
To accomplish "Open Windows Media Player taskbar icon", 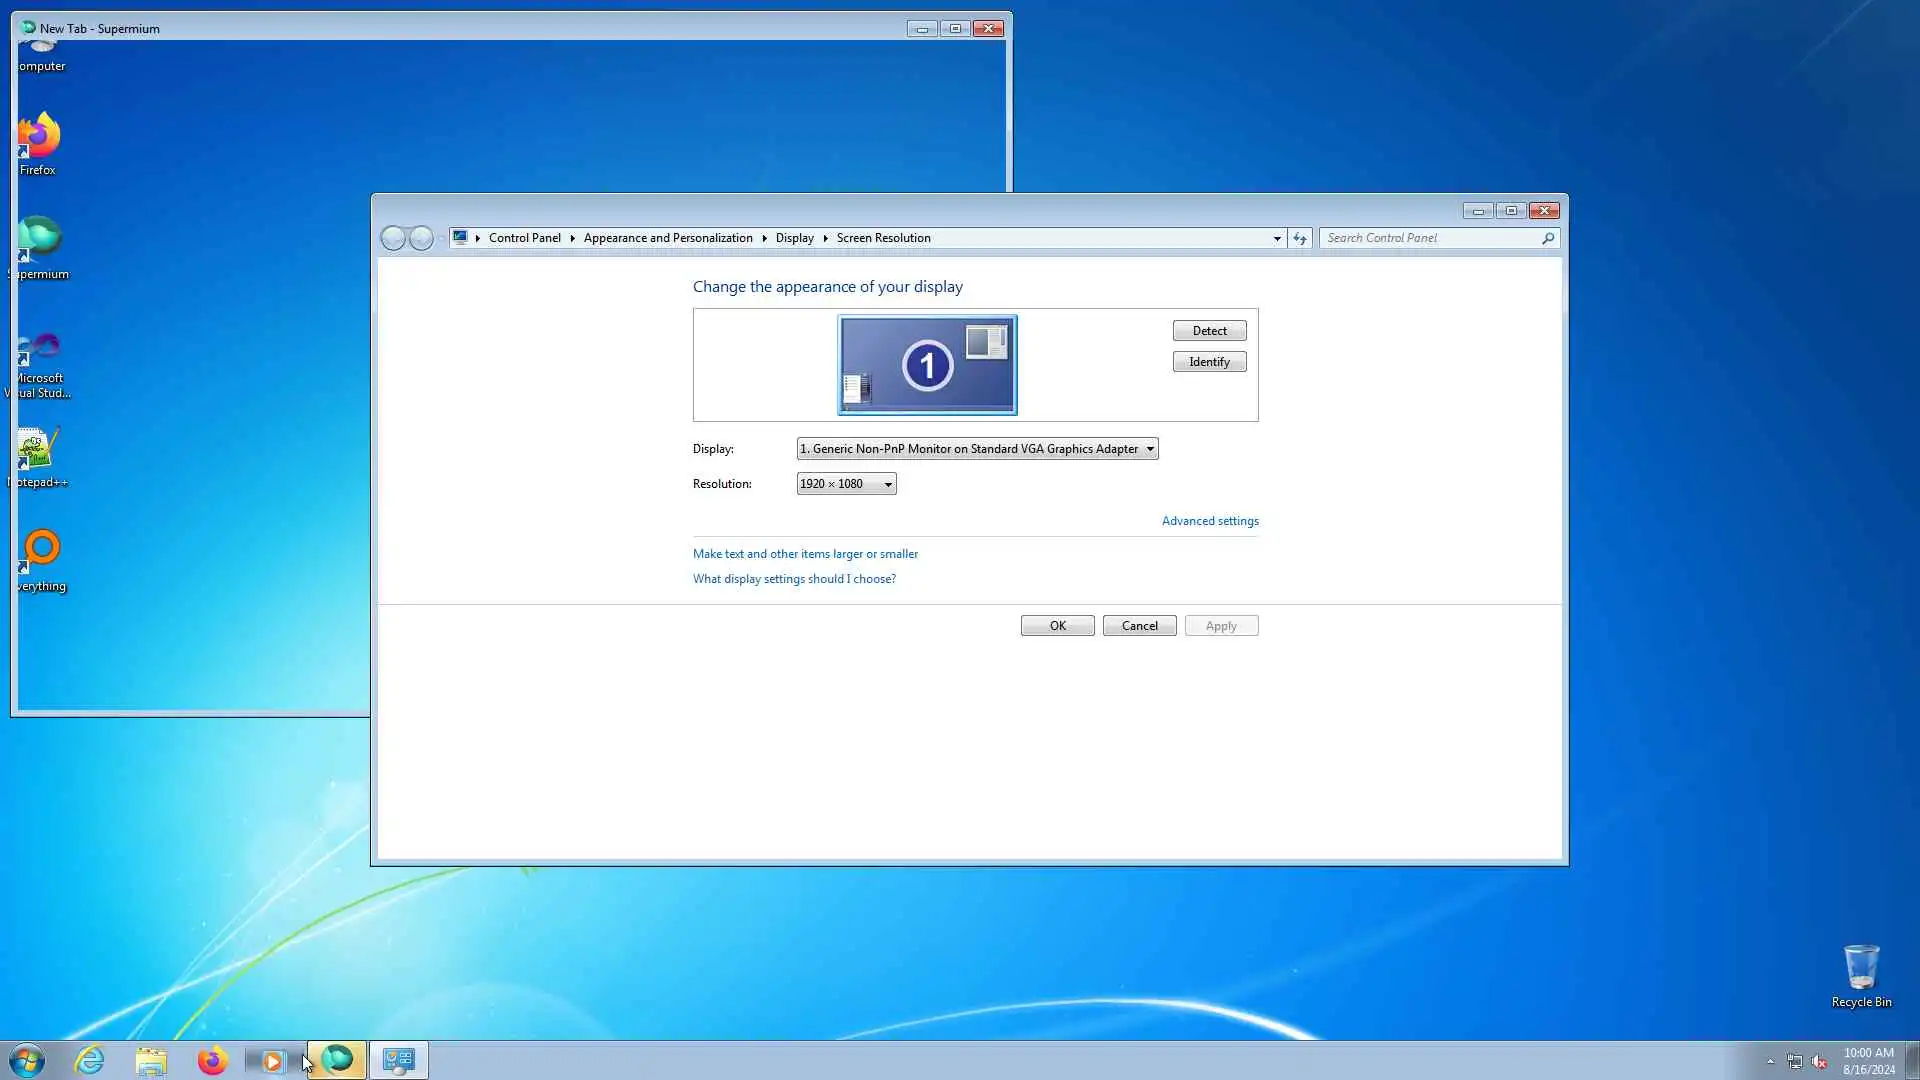I will (x=272, y=1060).
